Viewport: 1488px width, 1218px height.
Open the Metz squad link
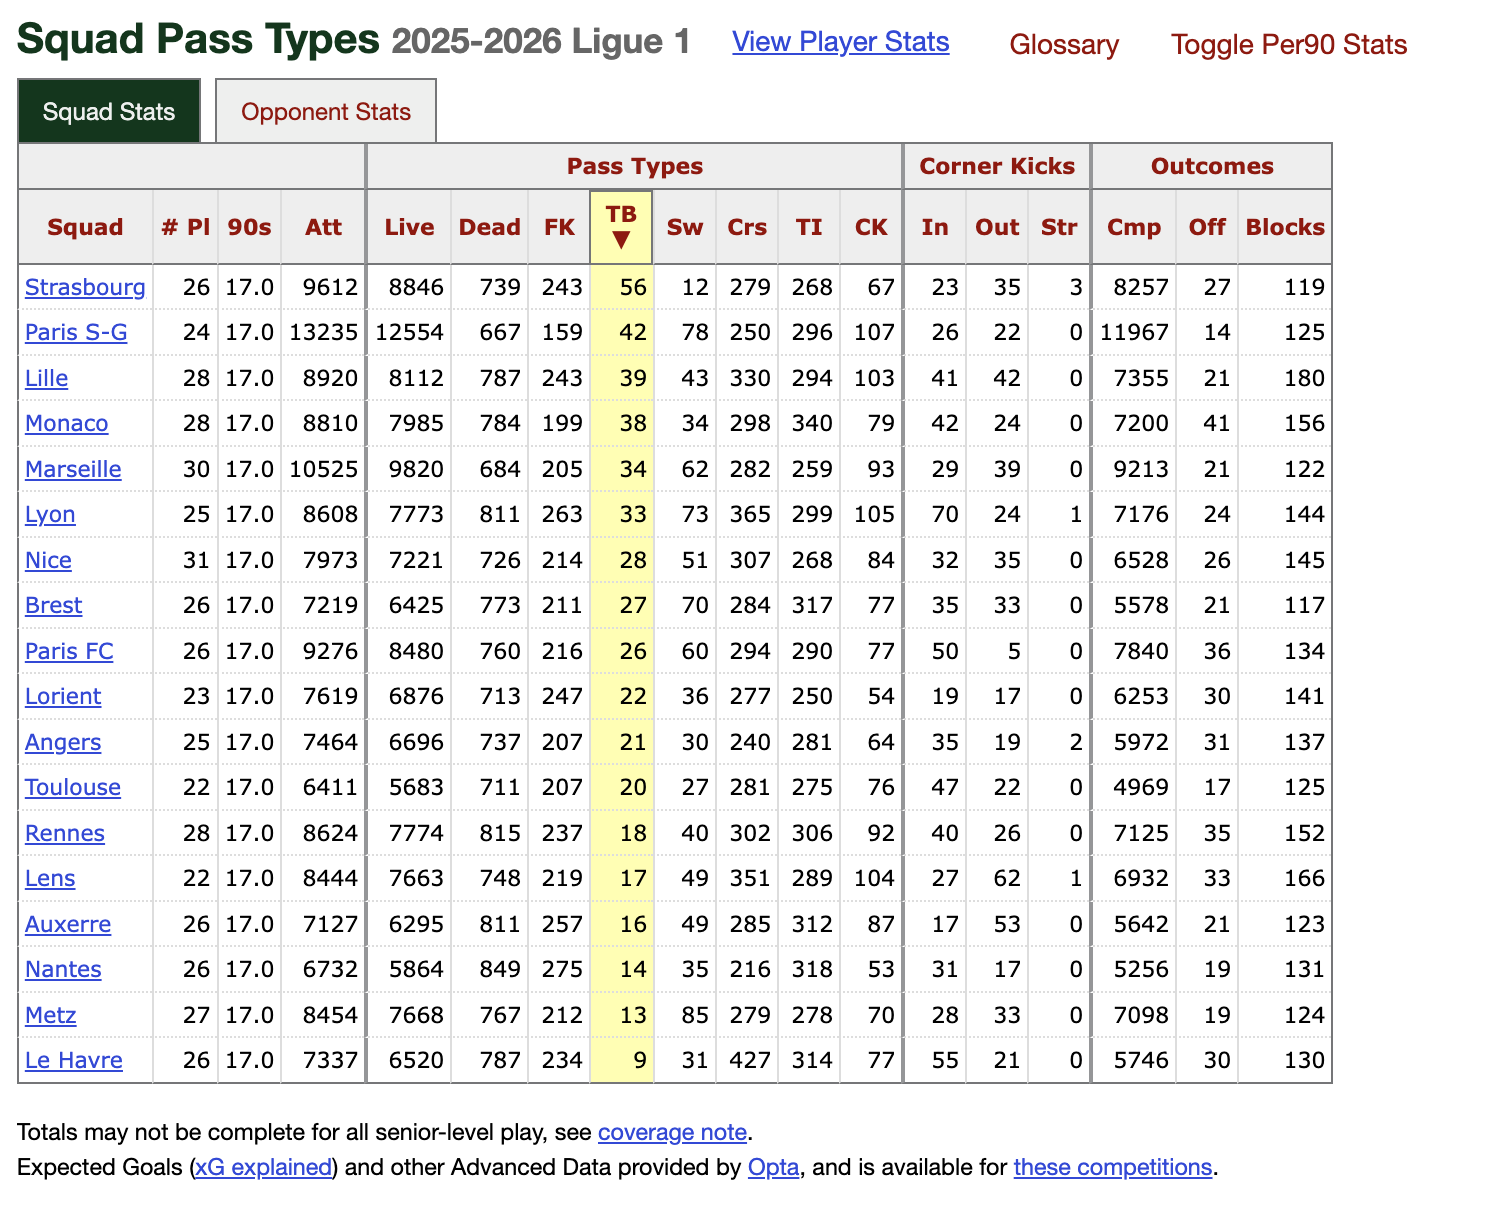point(51,1016)
